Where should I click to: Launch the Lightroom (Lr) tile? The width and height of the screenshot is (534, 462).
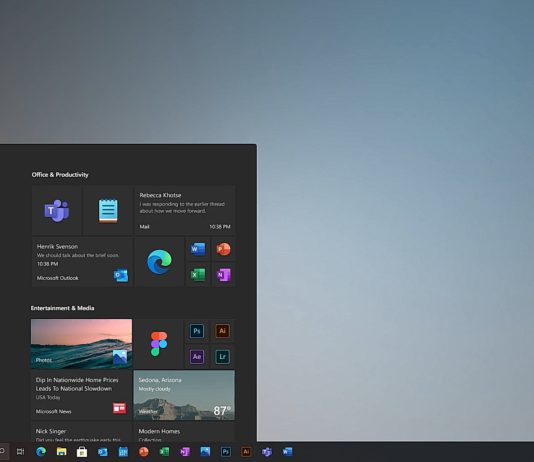222,356
